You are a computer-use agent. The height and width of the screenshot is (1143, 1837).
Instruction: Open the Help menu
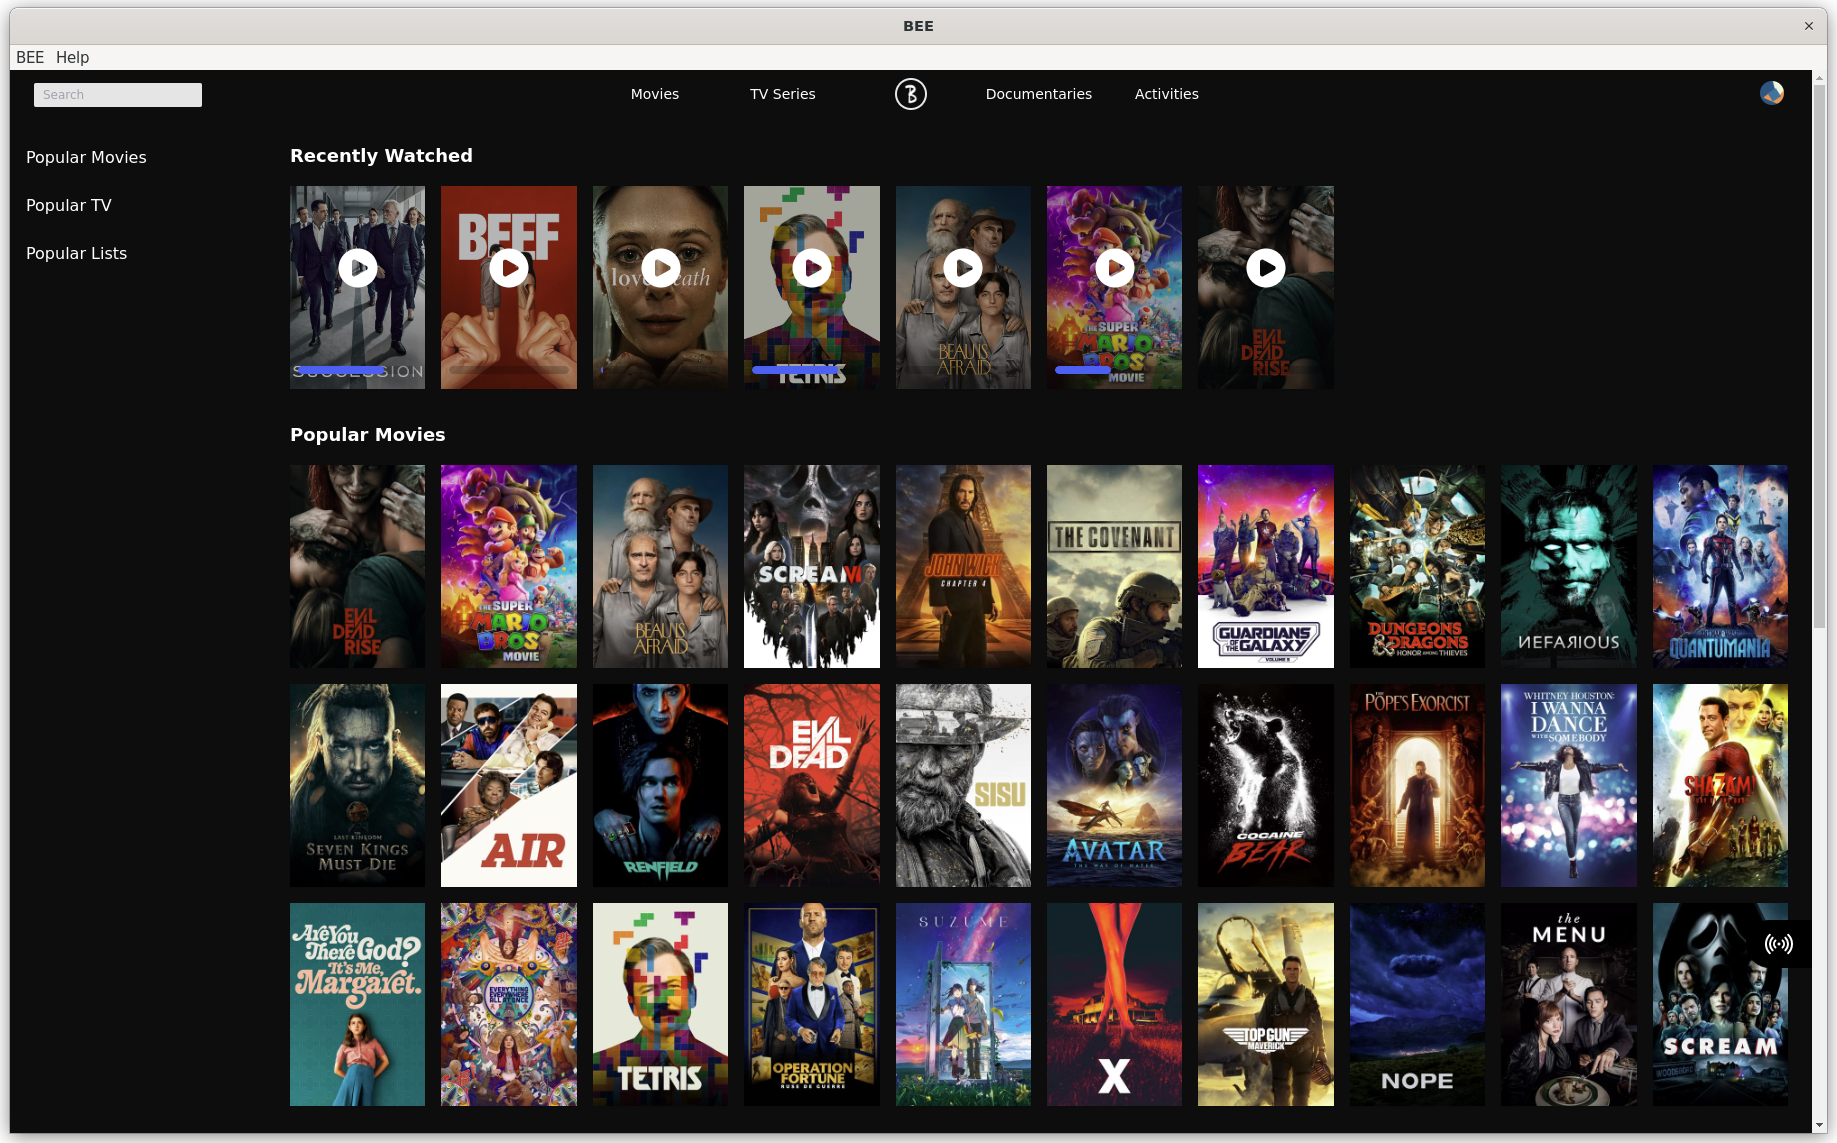click(72, 57)
